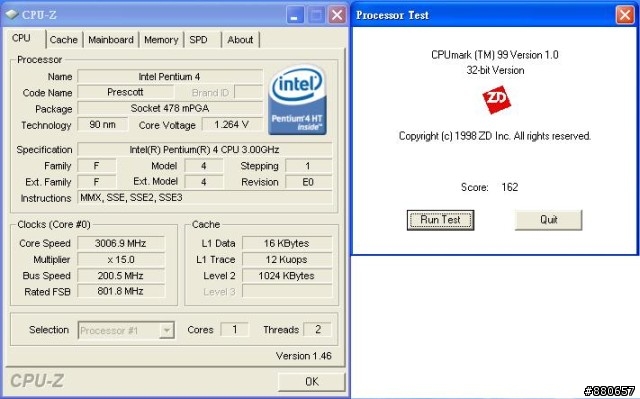
Task: Click the Core Voltage value 1.264 V
Action: point(232,125)
